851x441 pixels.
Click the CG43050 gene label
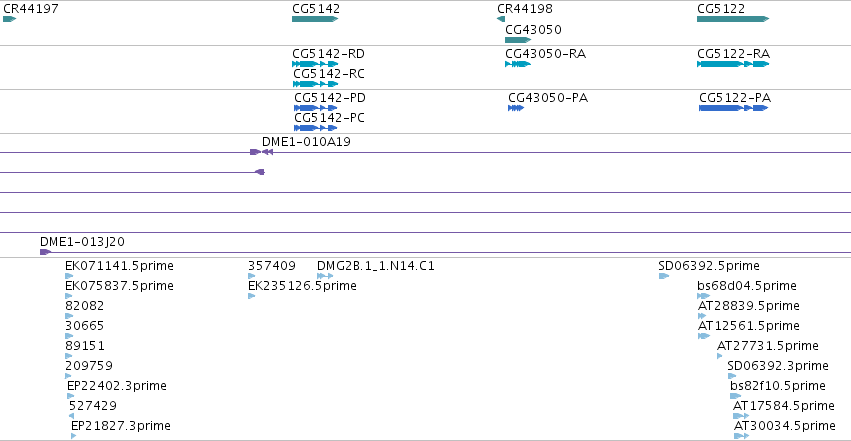(533, 29)
